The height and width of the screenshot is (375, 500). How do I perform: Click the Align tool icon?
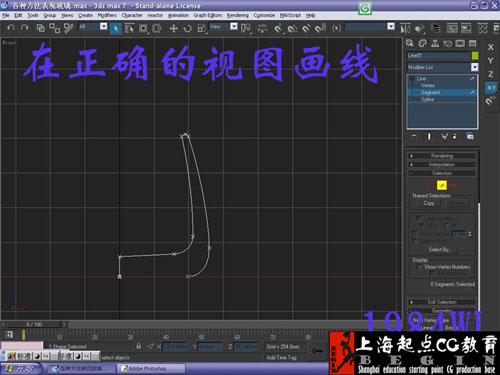click(419, 29)
